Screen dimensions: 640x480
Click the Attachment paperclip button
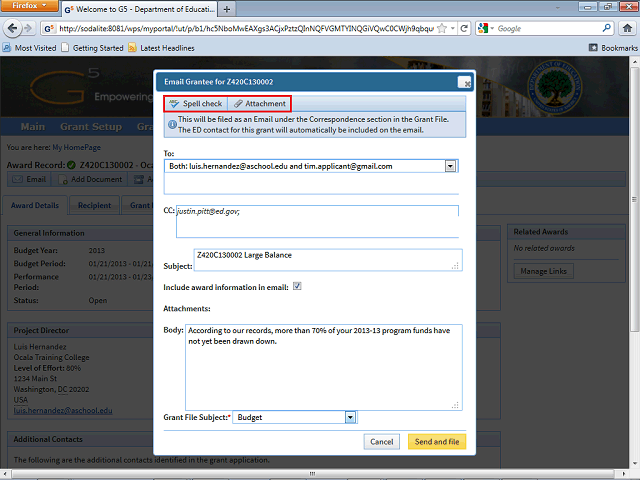point(259,104)
